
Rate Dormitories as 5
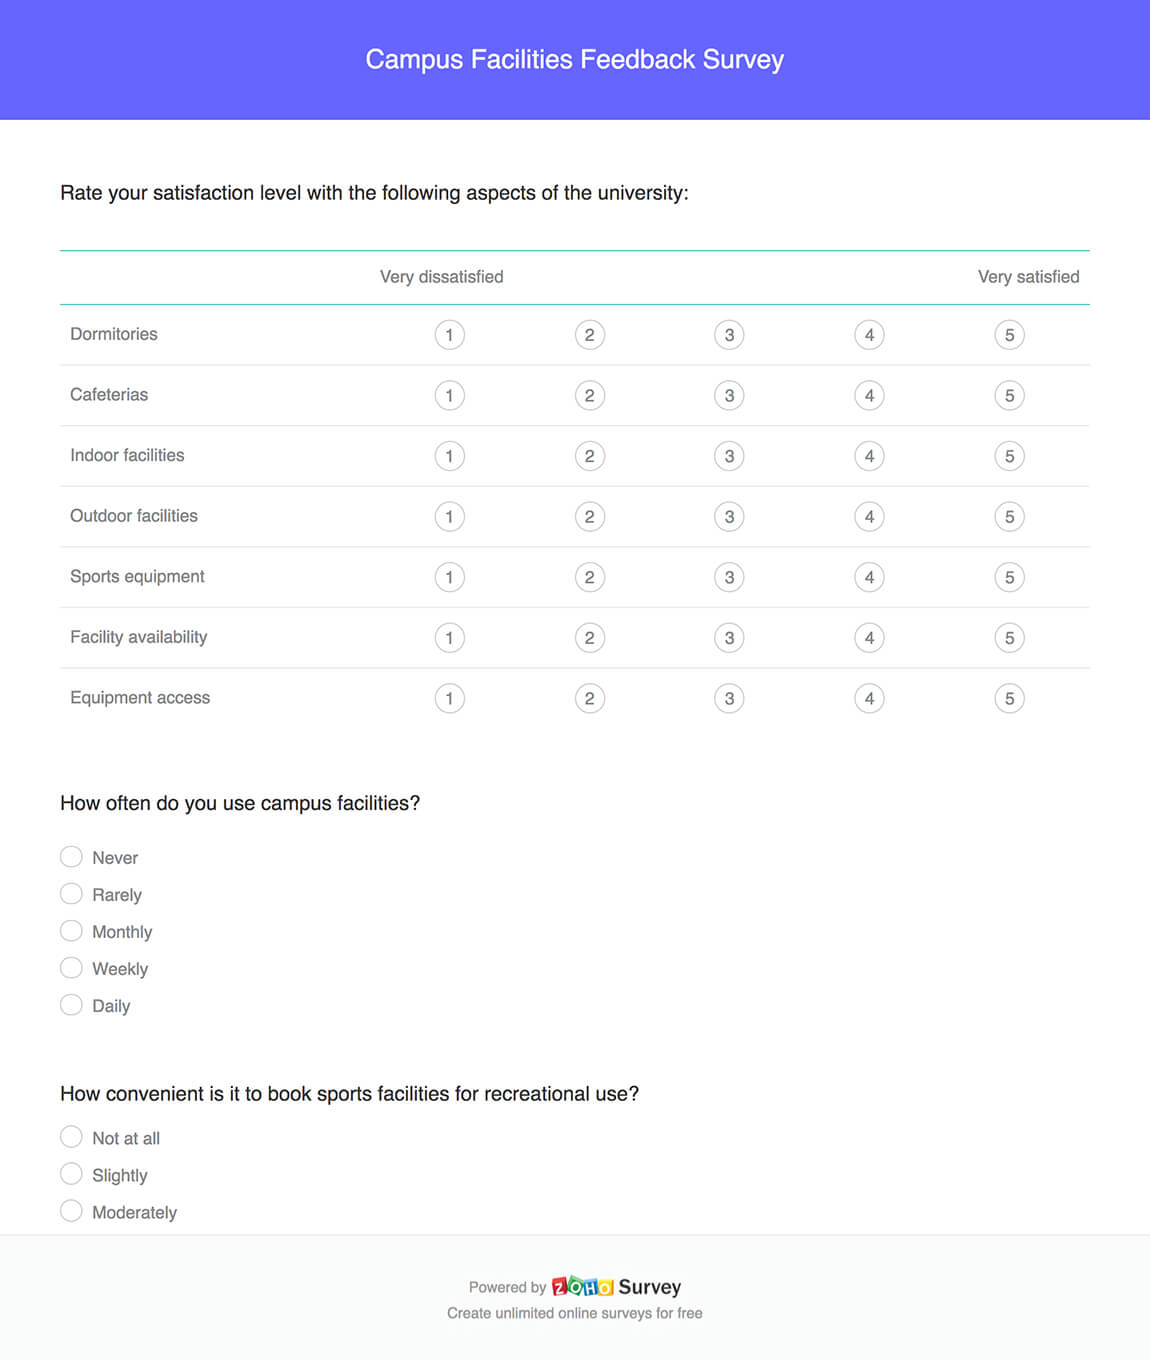[1009, 335]
